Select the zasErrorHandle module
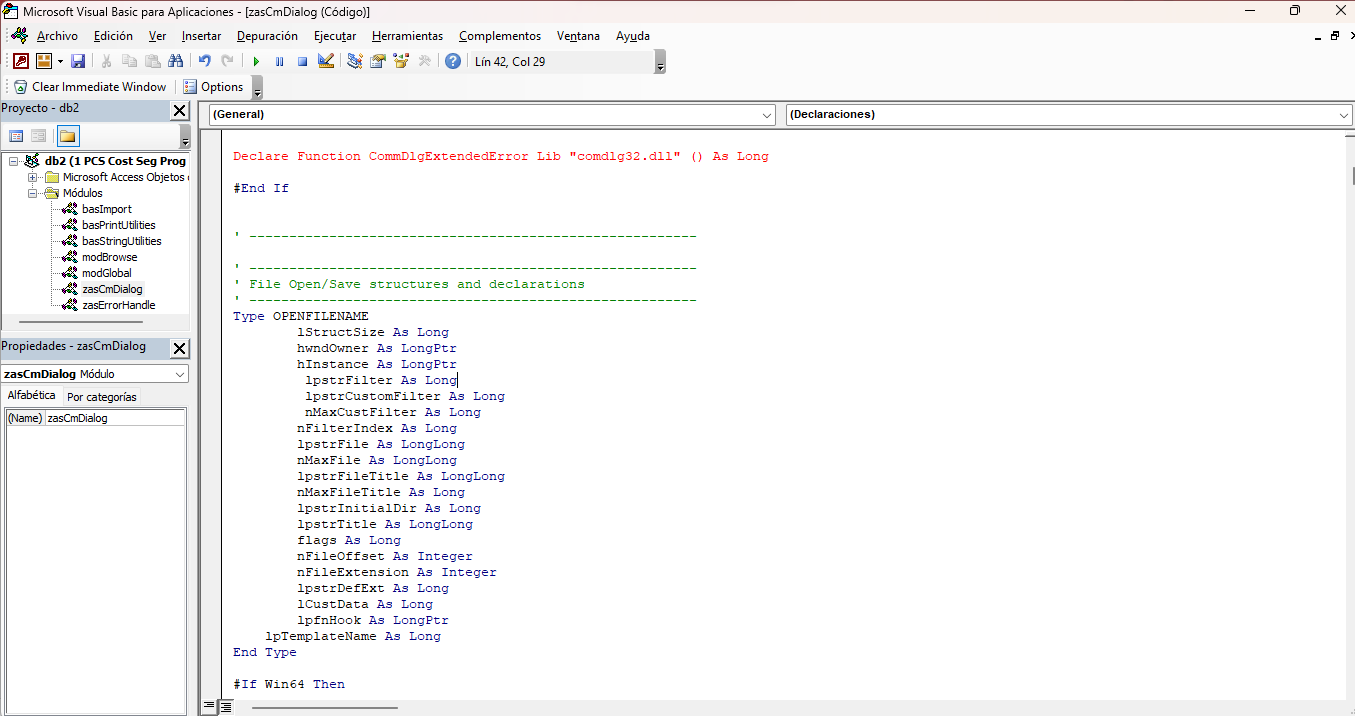This screenshot has height=716, width=1355. pos(118,305)
